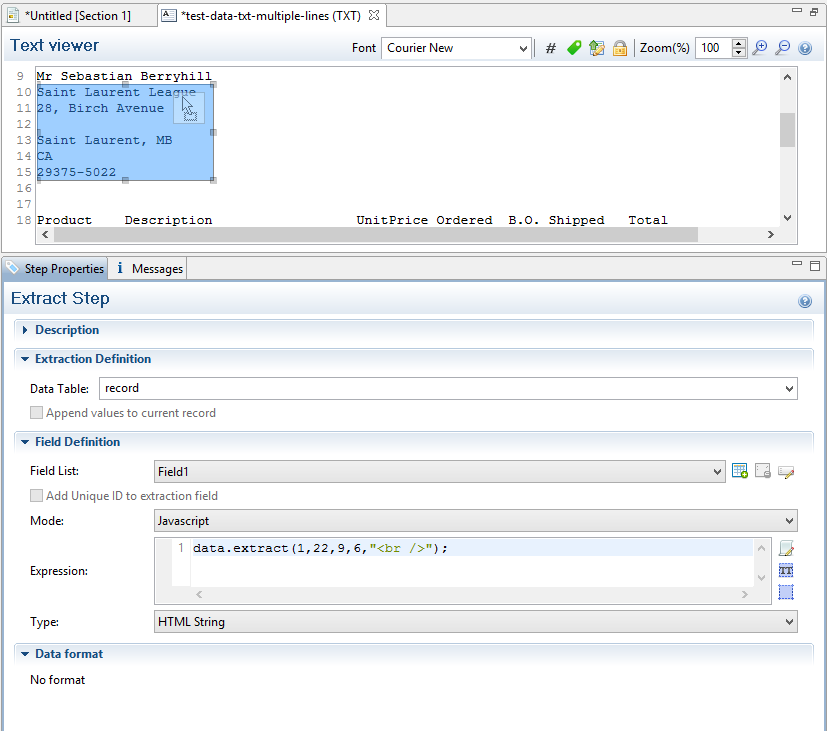Open help in the Text viewer toolbar

pos(805,48)
